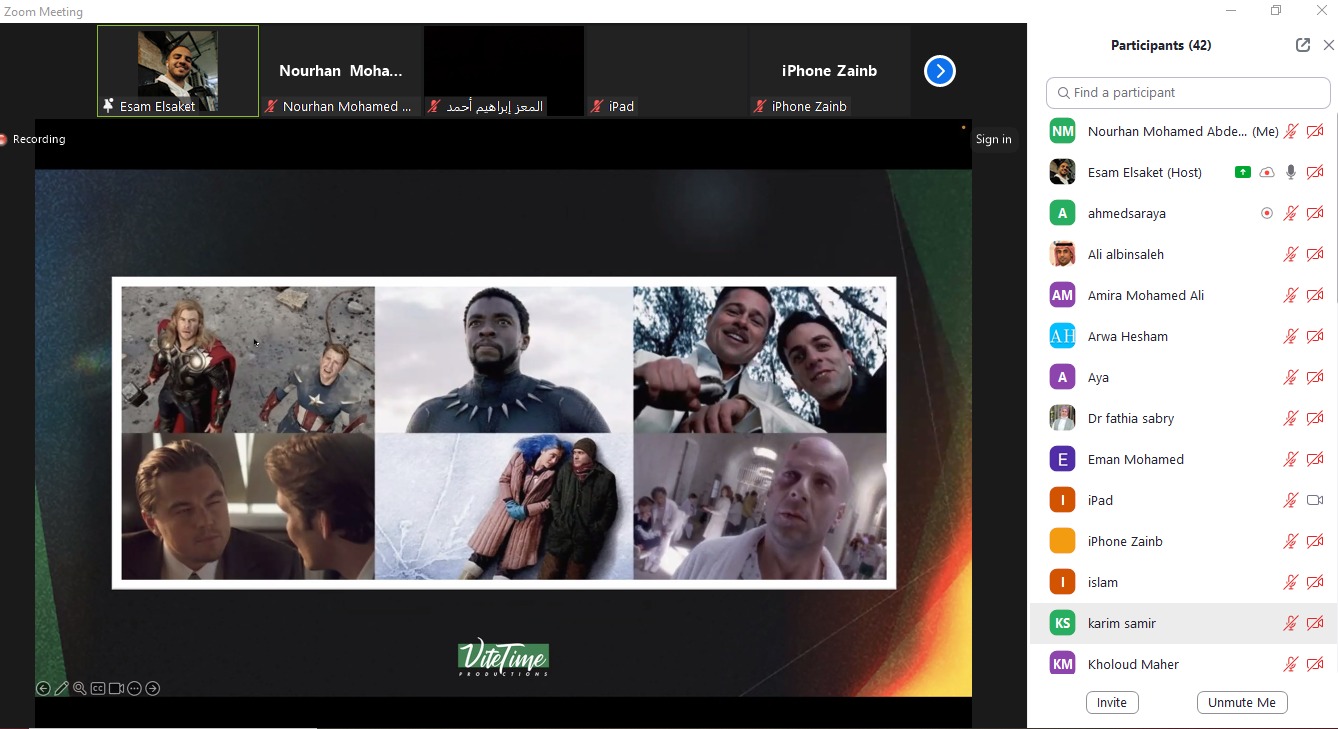Go to previous slide with back arrow
This screenshot has width=1338, height=729.
coord(43,688)
